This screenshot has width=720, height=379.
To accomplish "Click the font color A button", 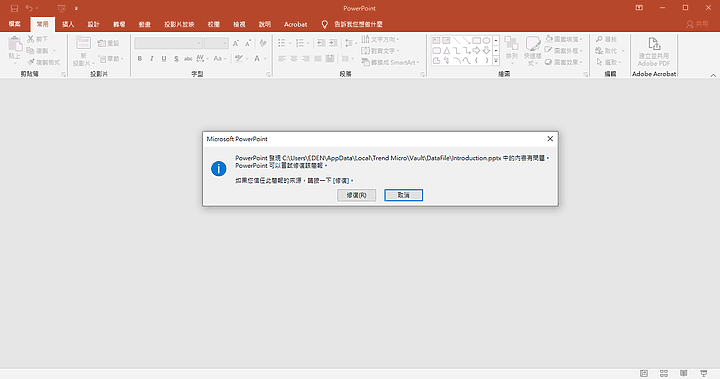I will 257,59.
